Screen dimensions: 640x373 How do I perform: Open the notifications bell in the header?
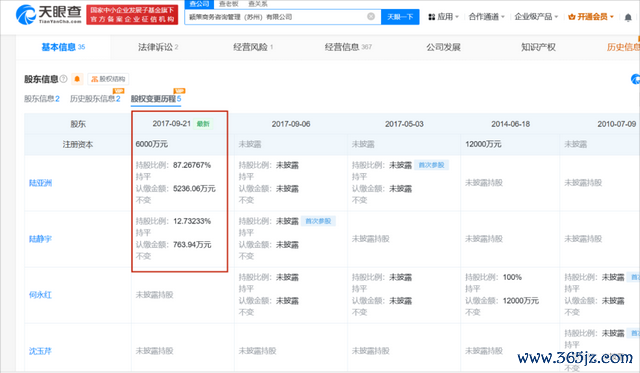tap(628, 17)
